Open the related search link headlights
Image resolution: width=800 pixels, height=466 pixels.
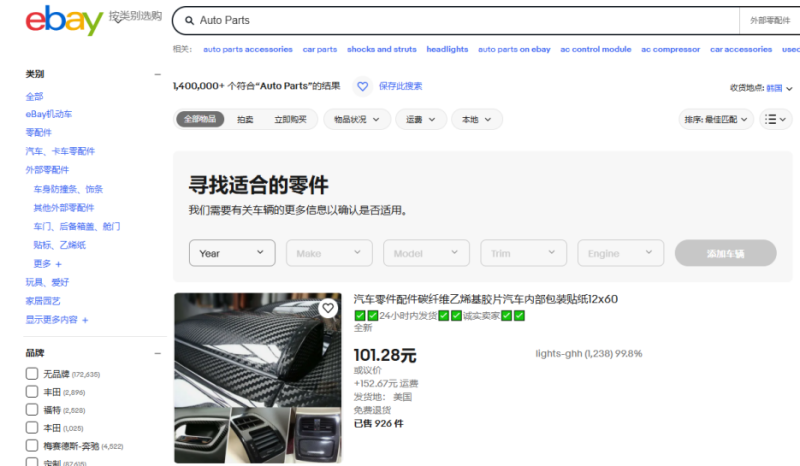pyautogui.click(x=447, y=49)
